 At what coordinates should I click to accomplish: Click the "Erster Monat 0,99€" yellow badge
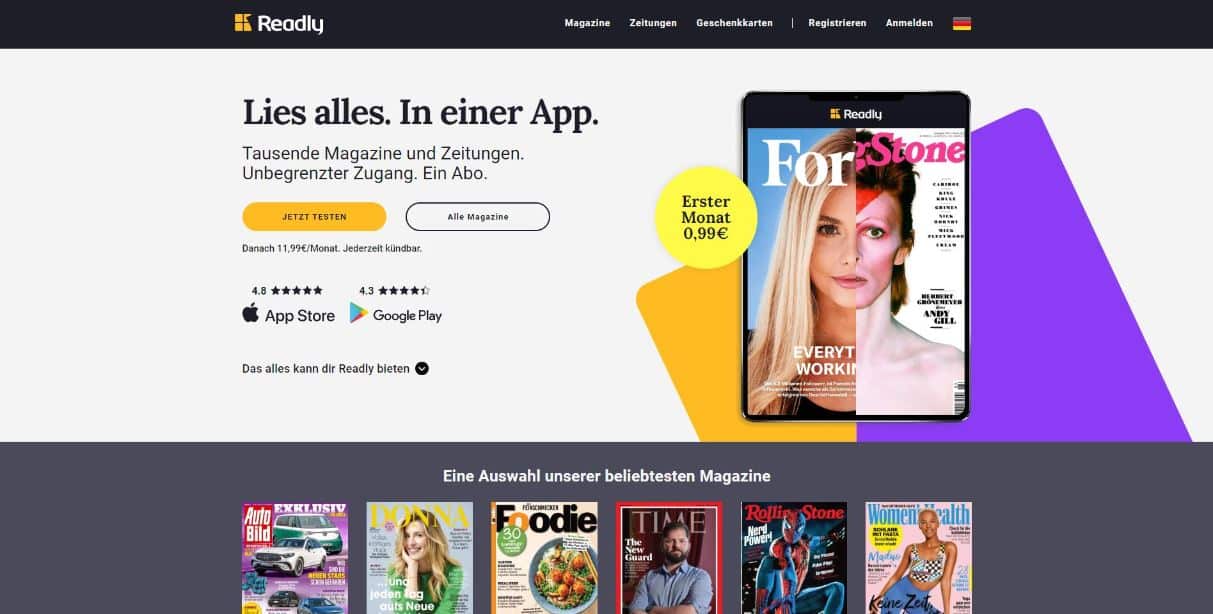(706, 218)
